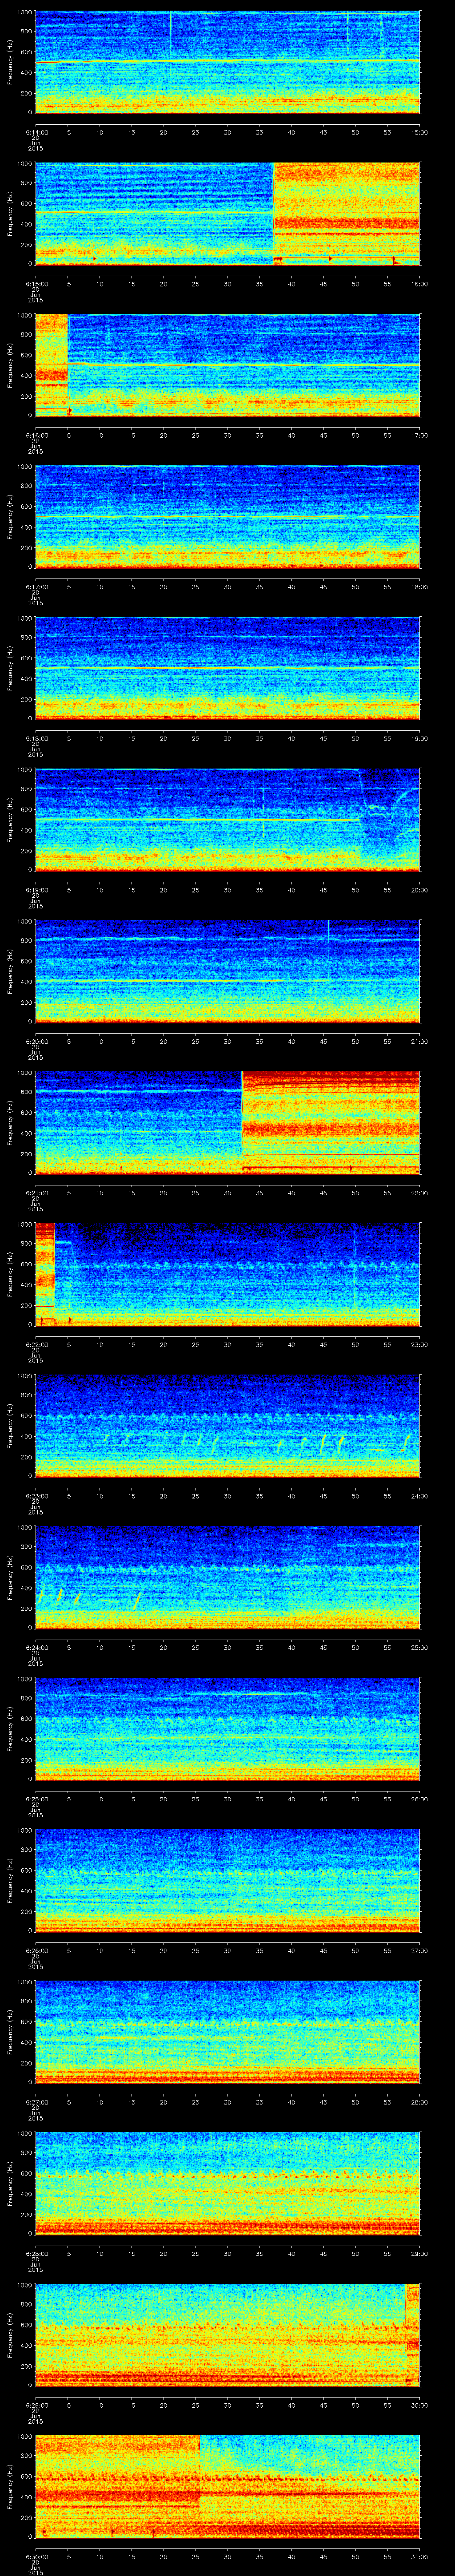
Task: Select the spectrogram panel starting at 6:25:00
Action: [227, 1728]
